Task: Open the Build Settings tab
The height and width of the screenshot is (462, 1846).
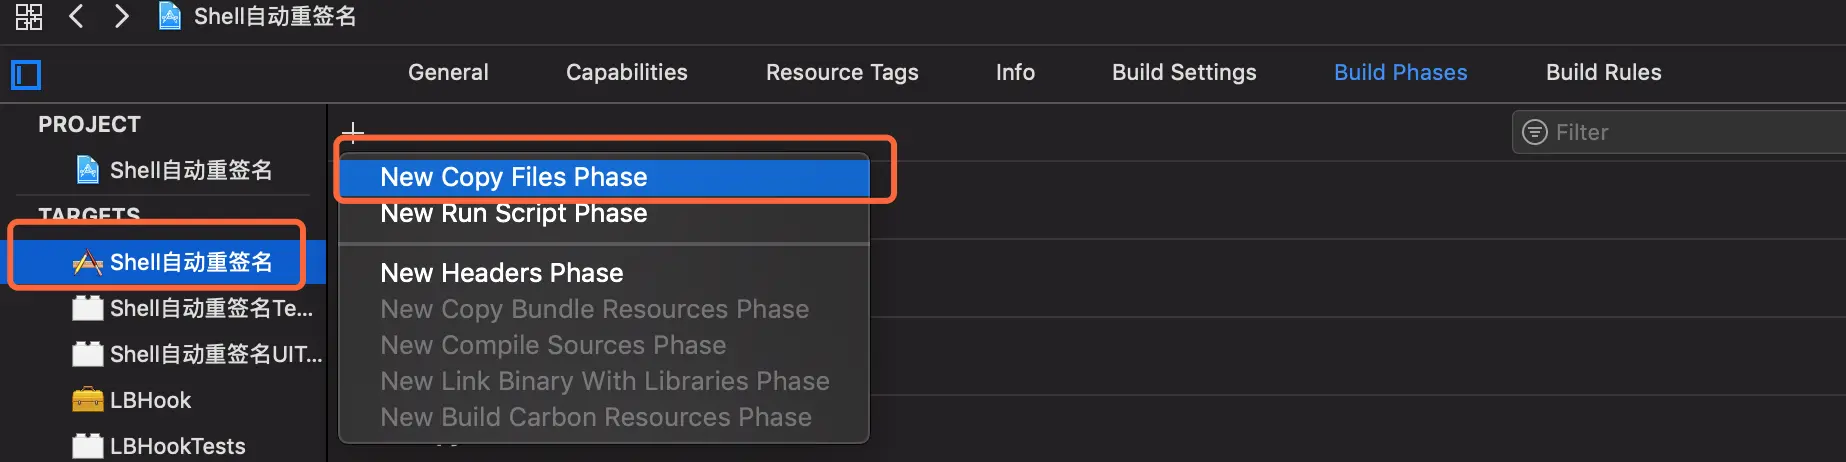Action: coord(1184,72)
